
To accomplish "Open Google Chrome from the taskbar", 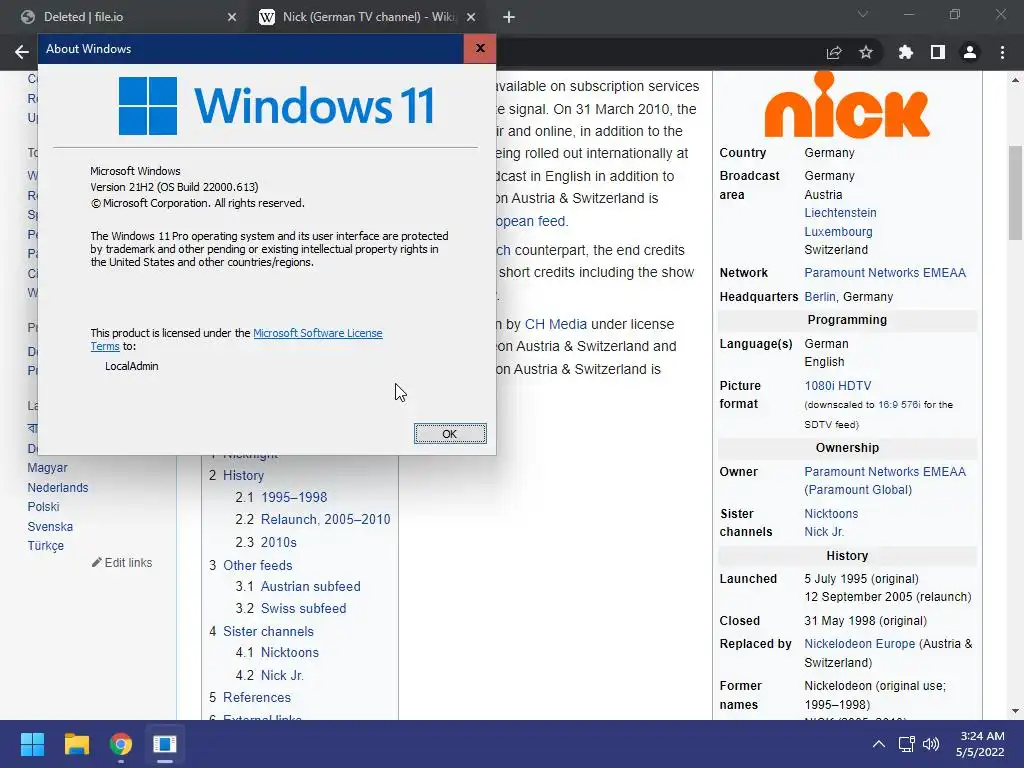I will tap(121, 744).
